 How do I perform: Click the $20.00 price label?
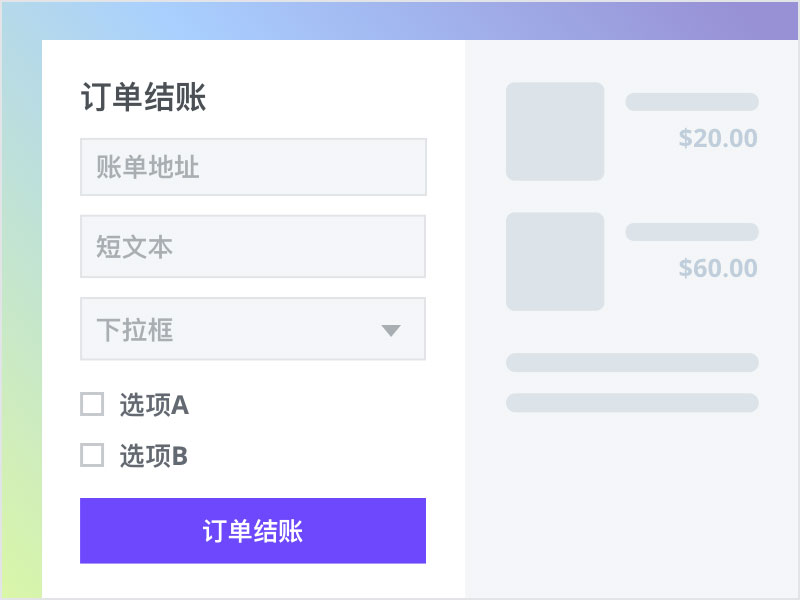[x=717, y=138]
